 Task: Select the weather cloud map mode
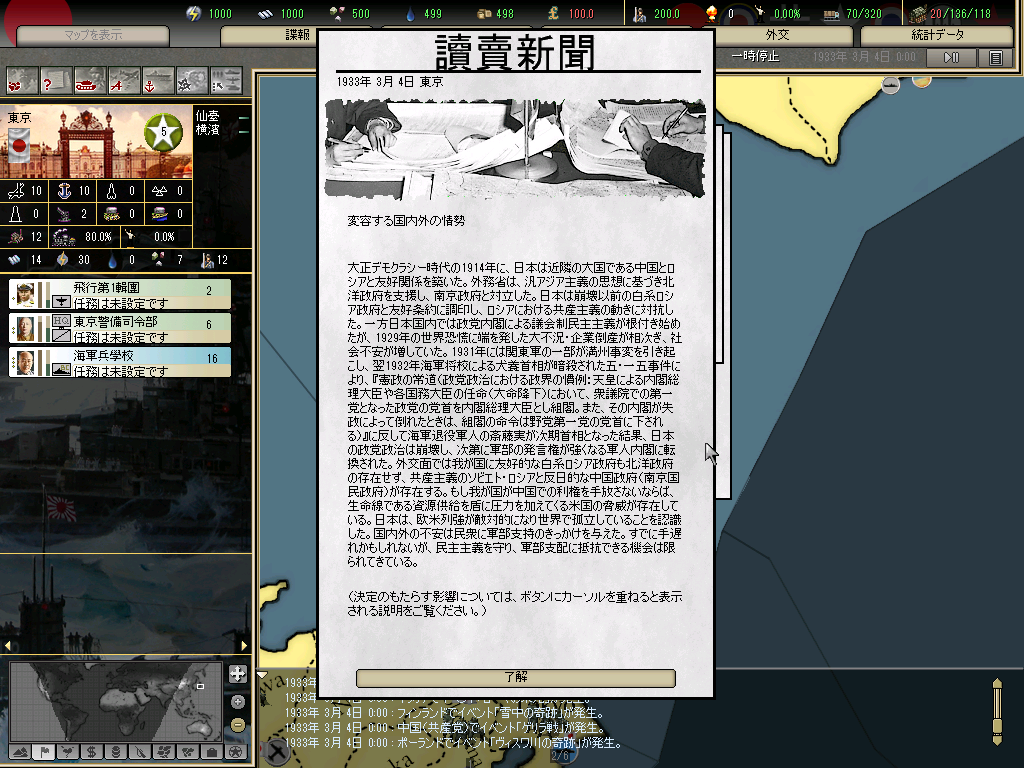tap(67, 752)
